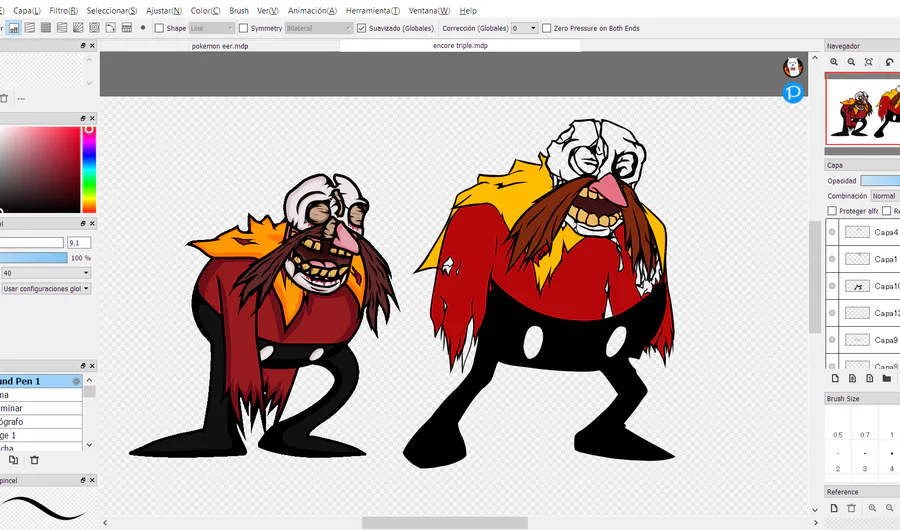Image resolution: width=900 pixels, height=530 pixels.
Task: Add a new 8-bit layer icon
Action: click(852, 378)
